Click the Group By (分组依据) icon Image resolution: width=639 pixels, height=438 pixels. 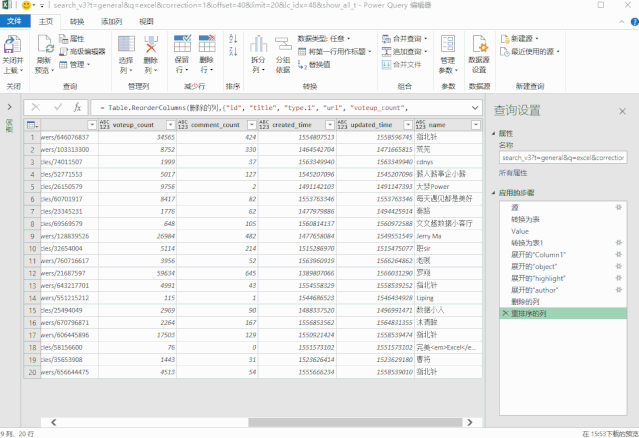click(283, 44)
